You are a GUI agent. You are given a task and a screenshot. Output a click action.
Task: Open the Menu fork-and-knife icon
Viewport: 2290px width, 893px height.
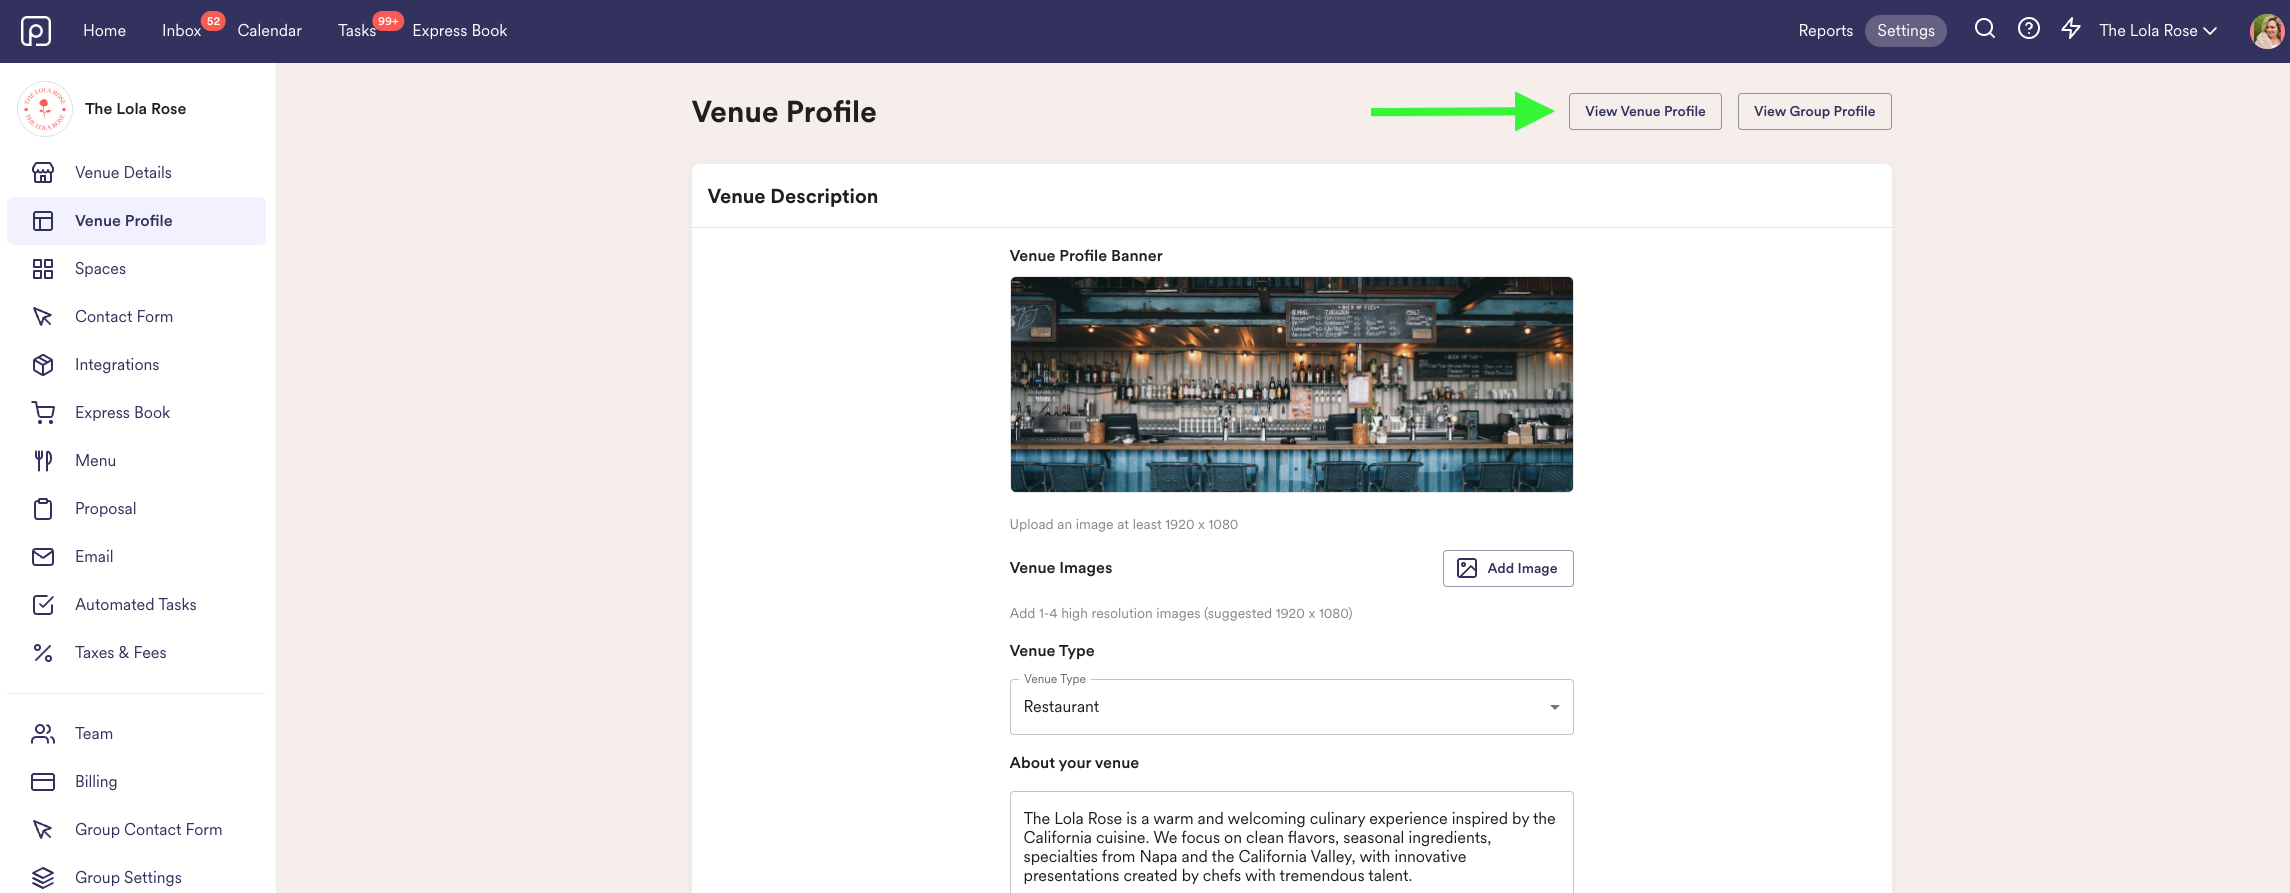pos(43,461)
